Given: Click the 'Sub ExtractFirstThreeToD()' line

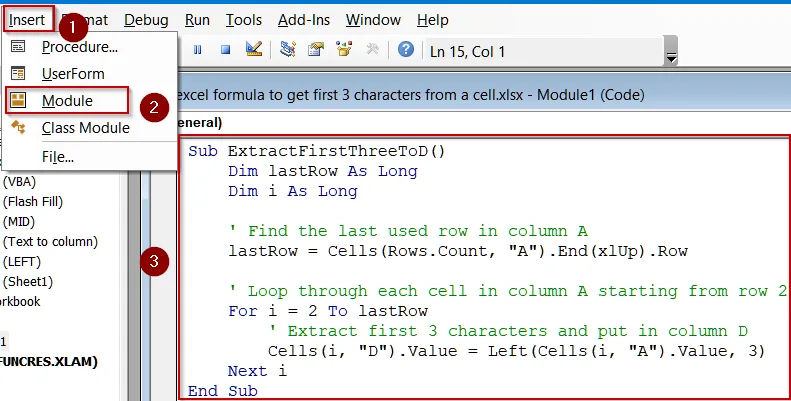Looking at the screenshot, I should [316, 151].
